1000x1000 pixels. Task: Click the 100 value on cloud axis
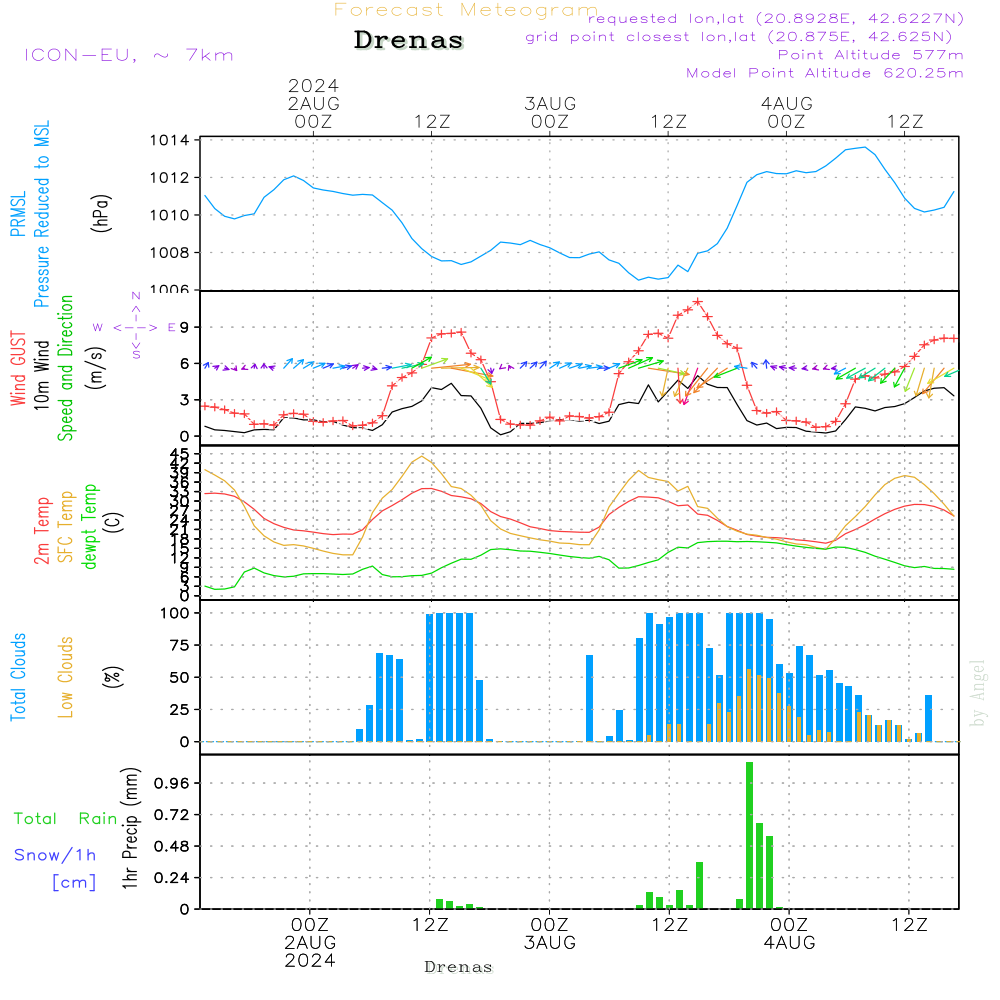pos(175,613)
